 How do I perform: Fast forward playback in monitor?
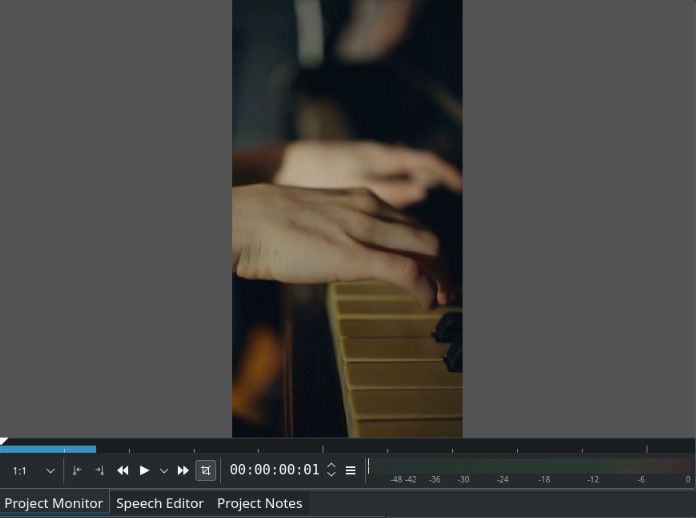coord(183,471)
